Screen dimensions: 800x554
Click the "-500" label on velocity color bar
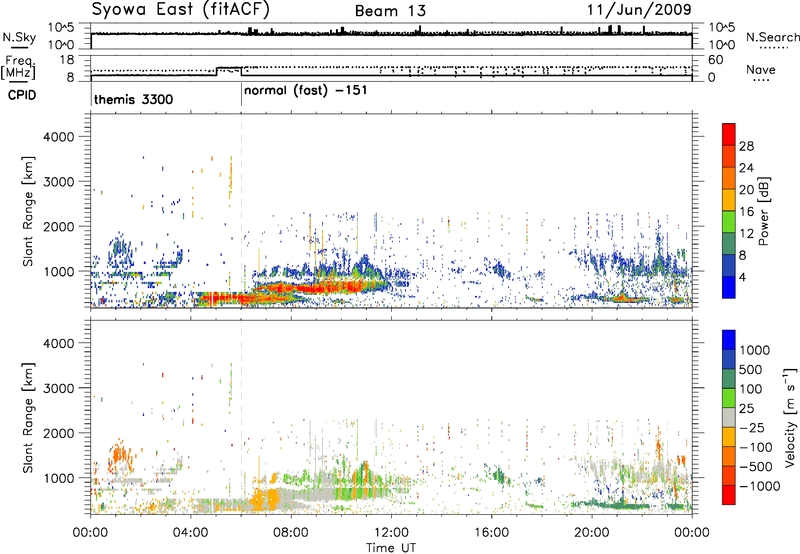point(755,466)
